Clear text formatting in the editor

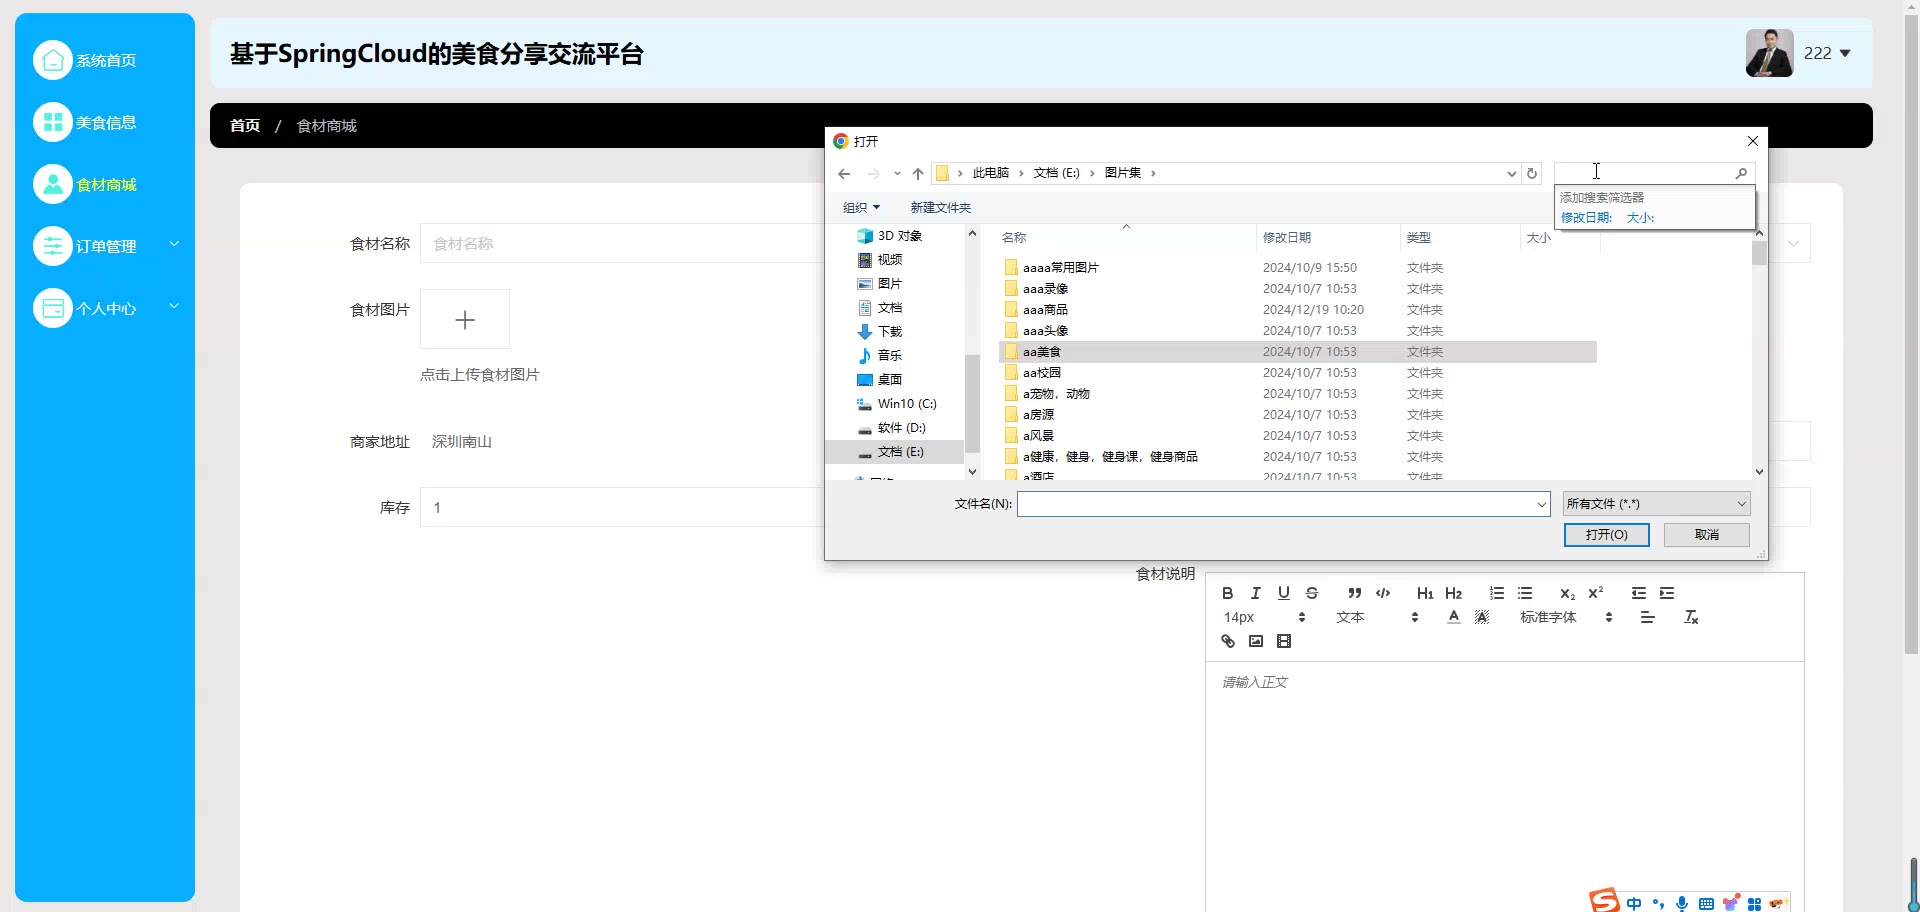(1691, 617)
